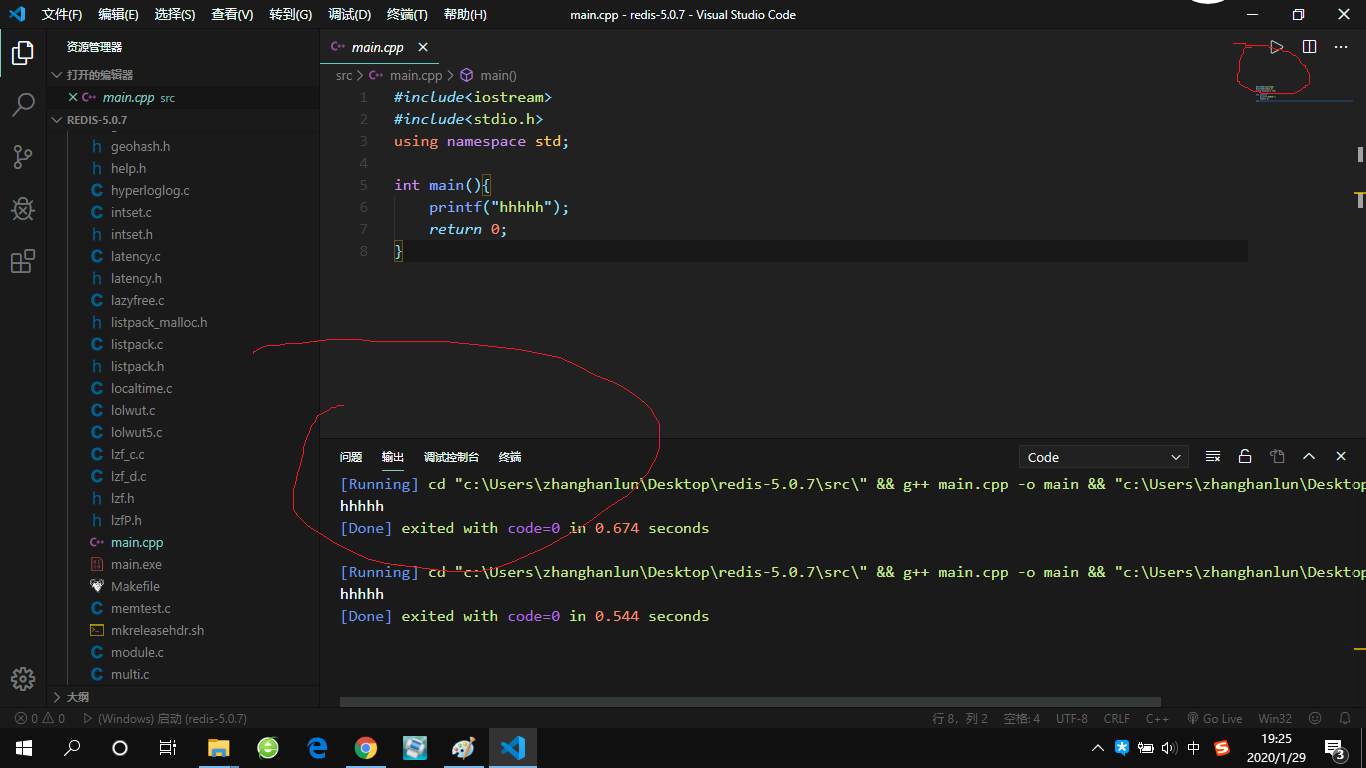Show errors and warnings in status bar
This screenshot has width=1366, height=768.
coord(40,718)
